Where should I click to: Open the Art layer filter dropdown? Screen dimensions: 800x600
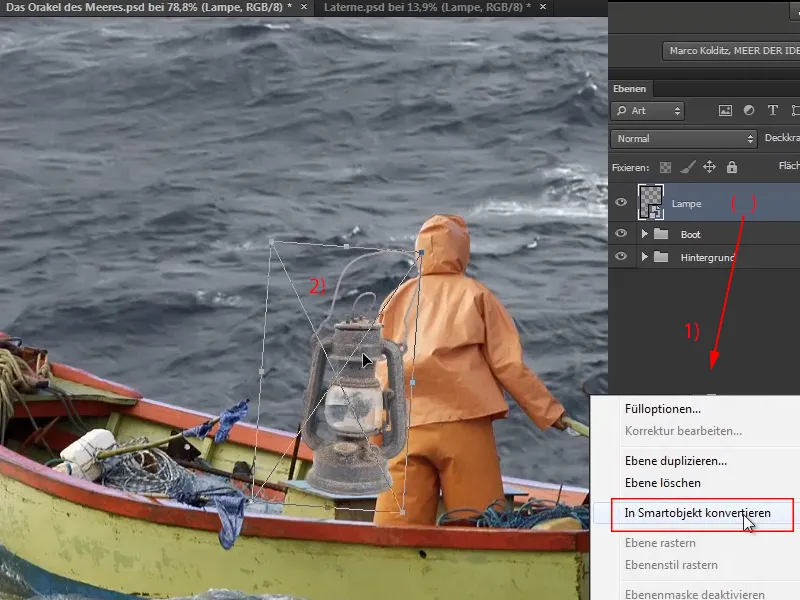(x=648, y=111)
